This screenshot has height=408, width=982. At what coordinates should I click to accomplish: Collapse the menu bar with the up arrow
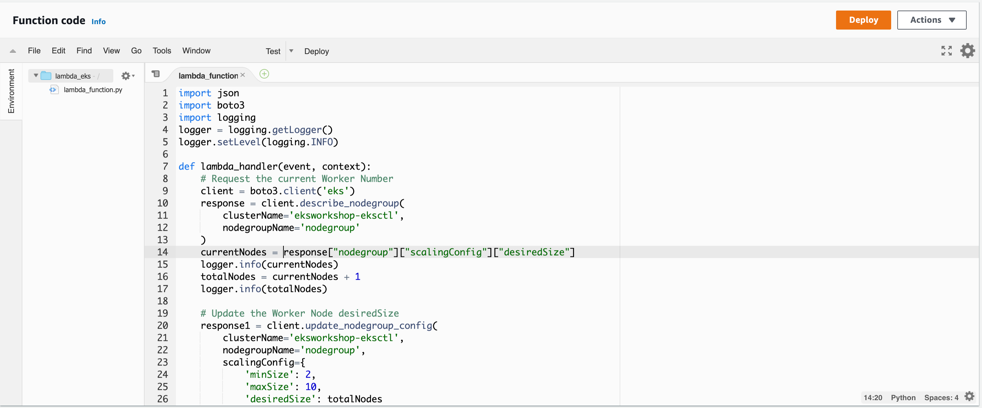tap(13, 51)
